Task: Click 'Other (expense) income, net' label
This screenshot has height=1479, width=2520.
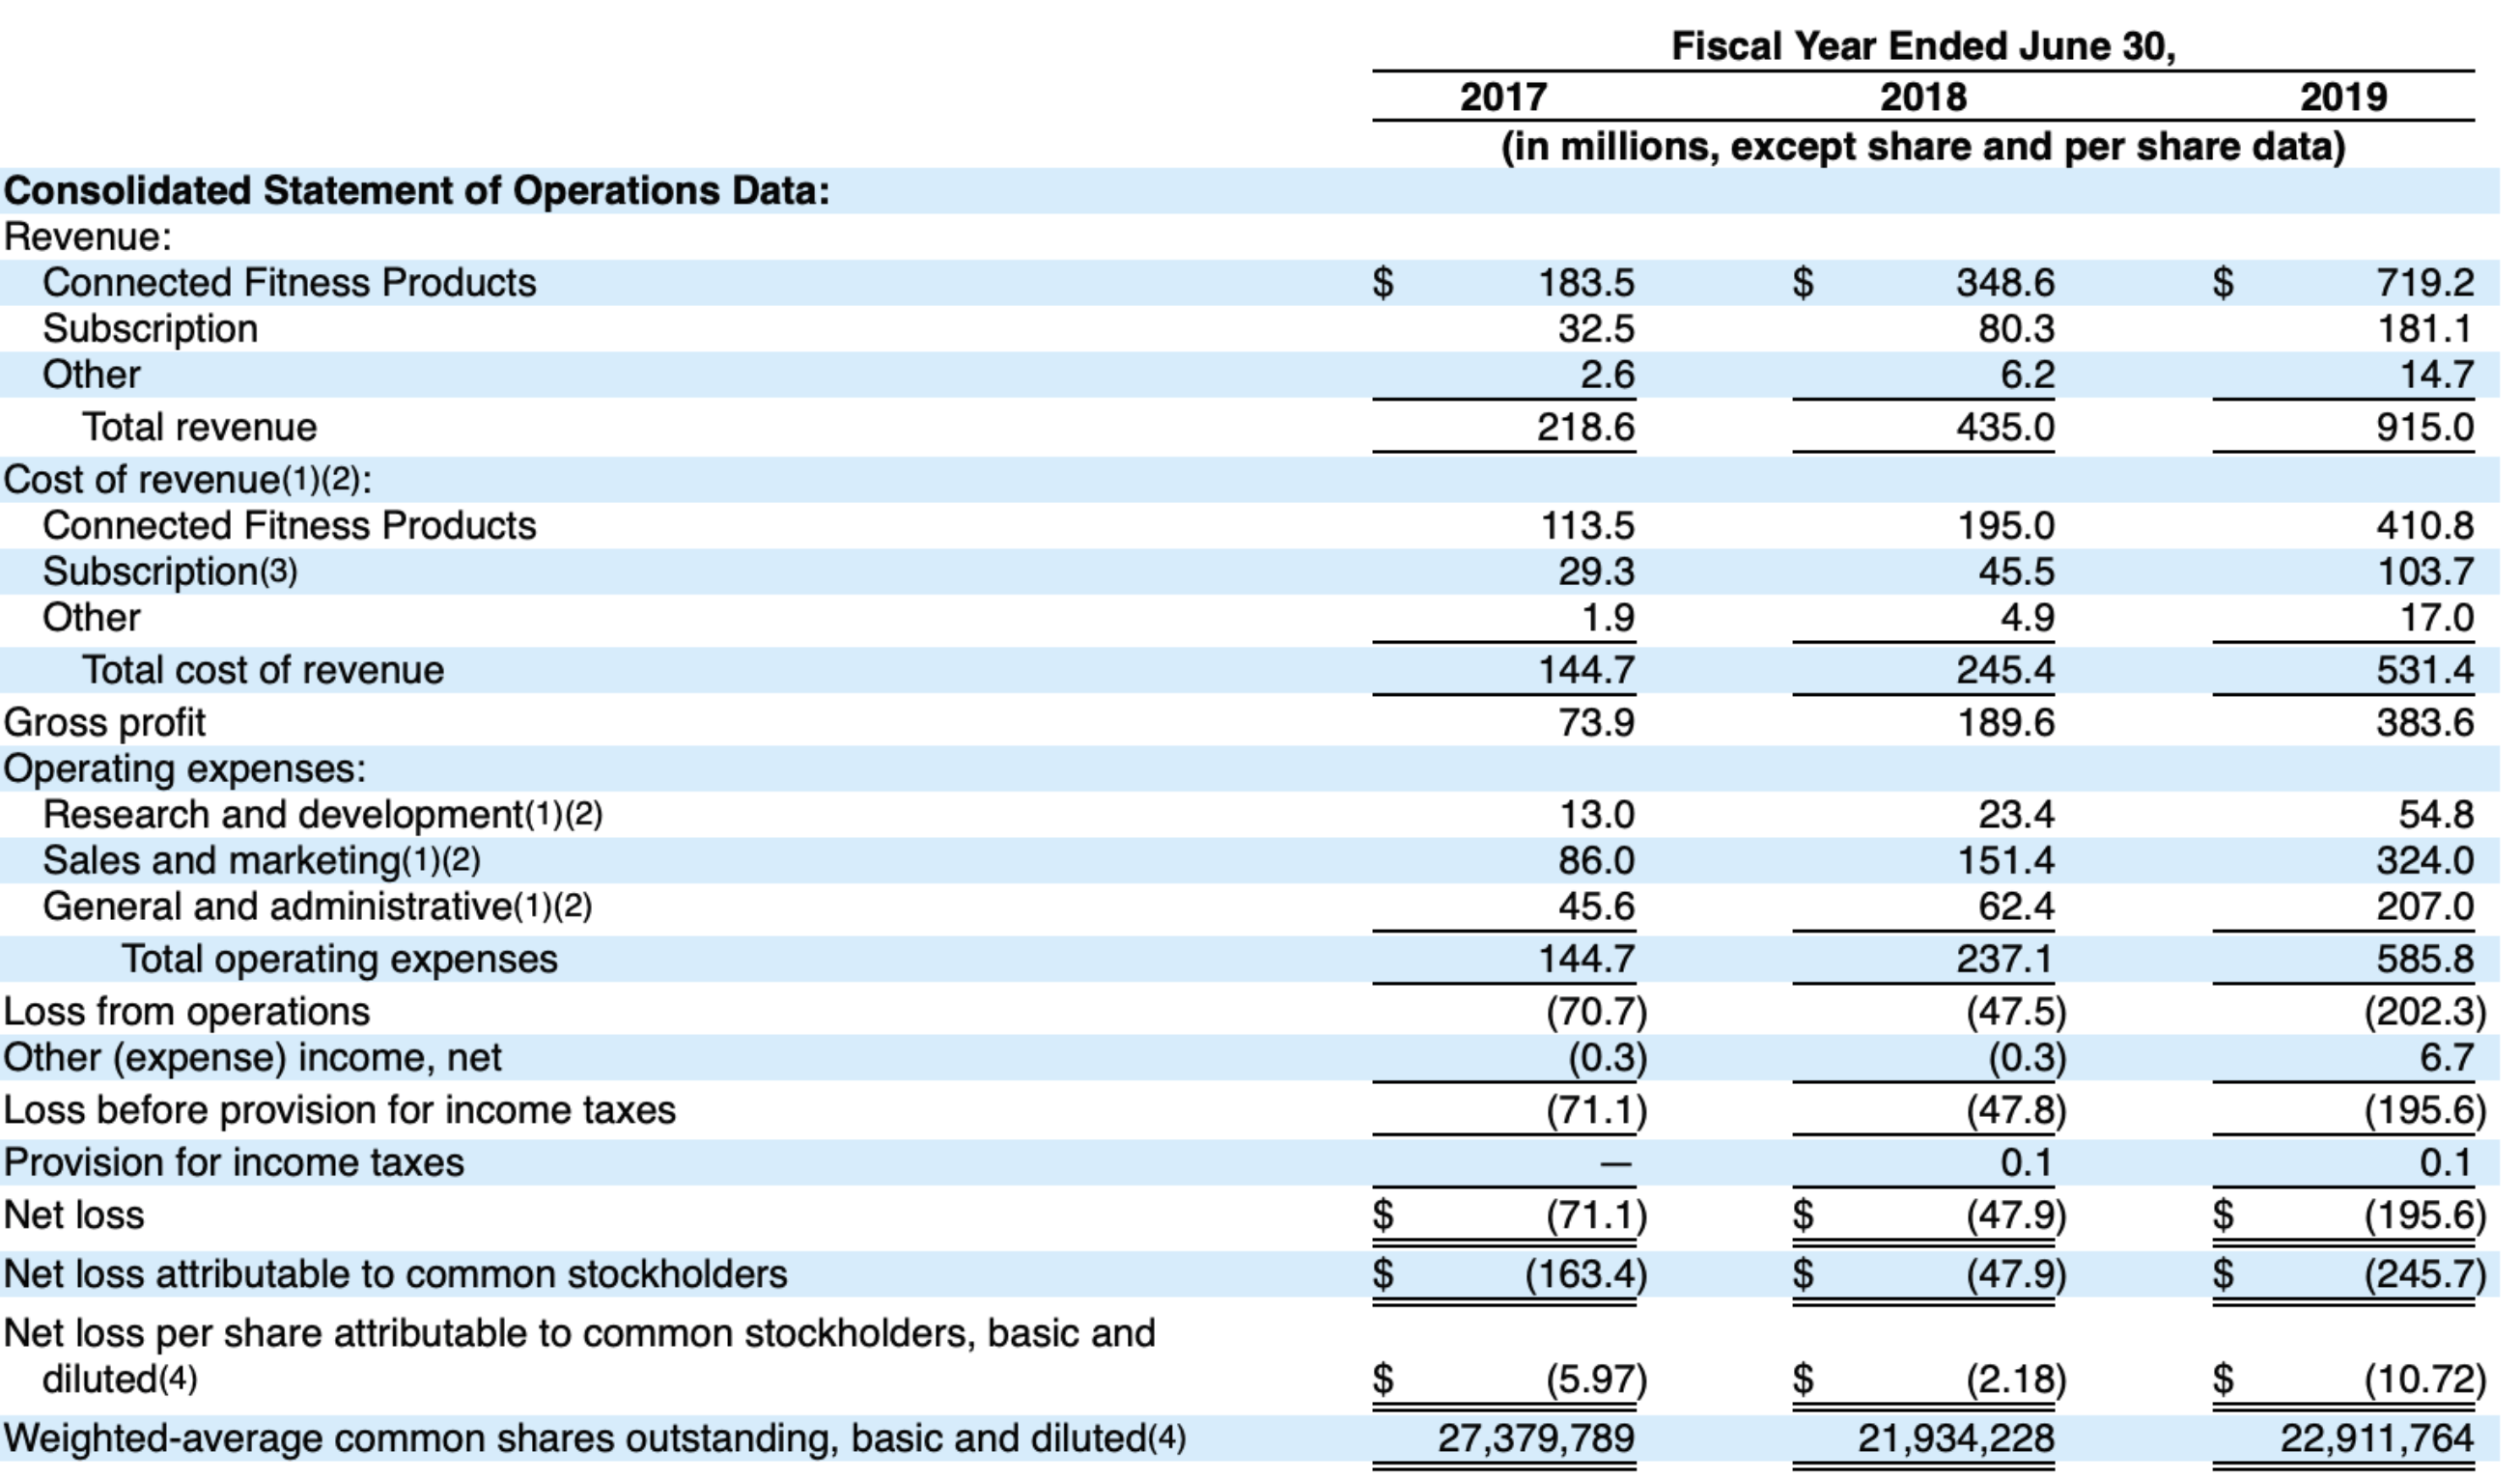Action: 253,1058
